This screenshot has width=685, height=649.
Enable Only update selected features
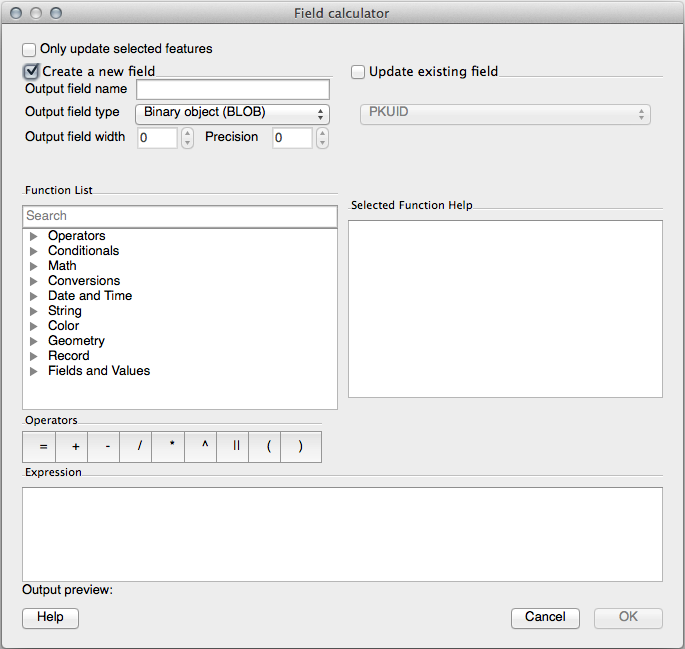(30, 49)
